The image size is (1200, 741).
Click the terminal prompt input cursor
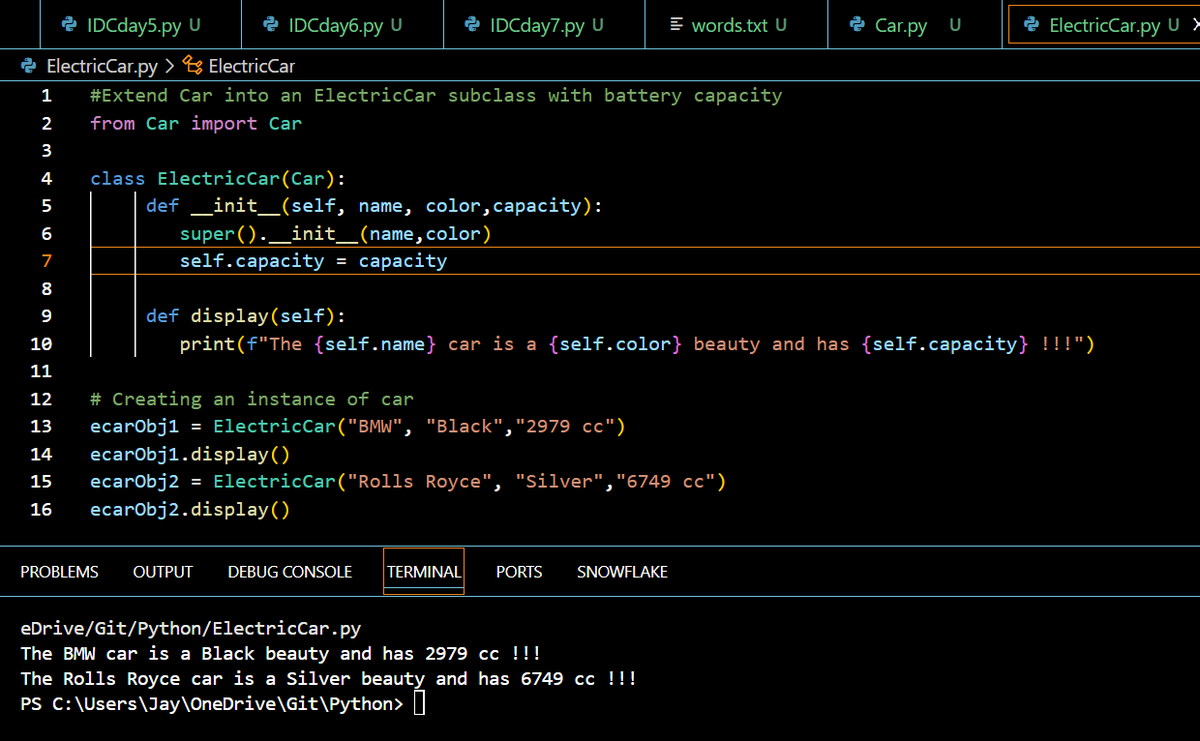(x=419, y=704)
